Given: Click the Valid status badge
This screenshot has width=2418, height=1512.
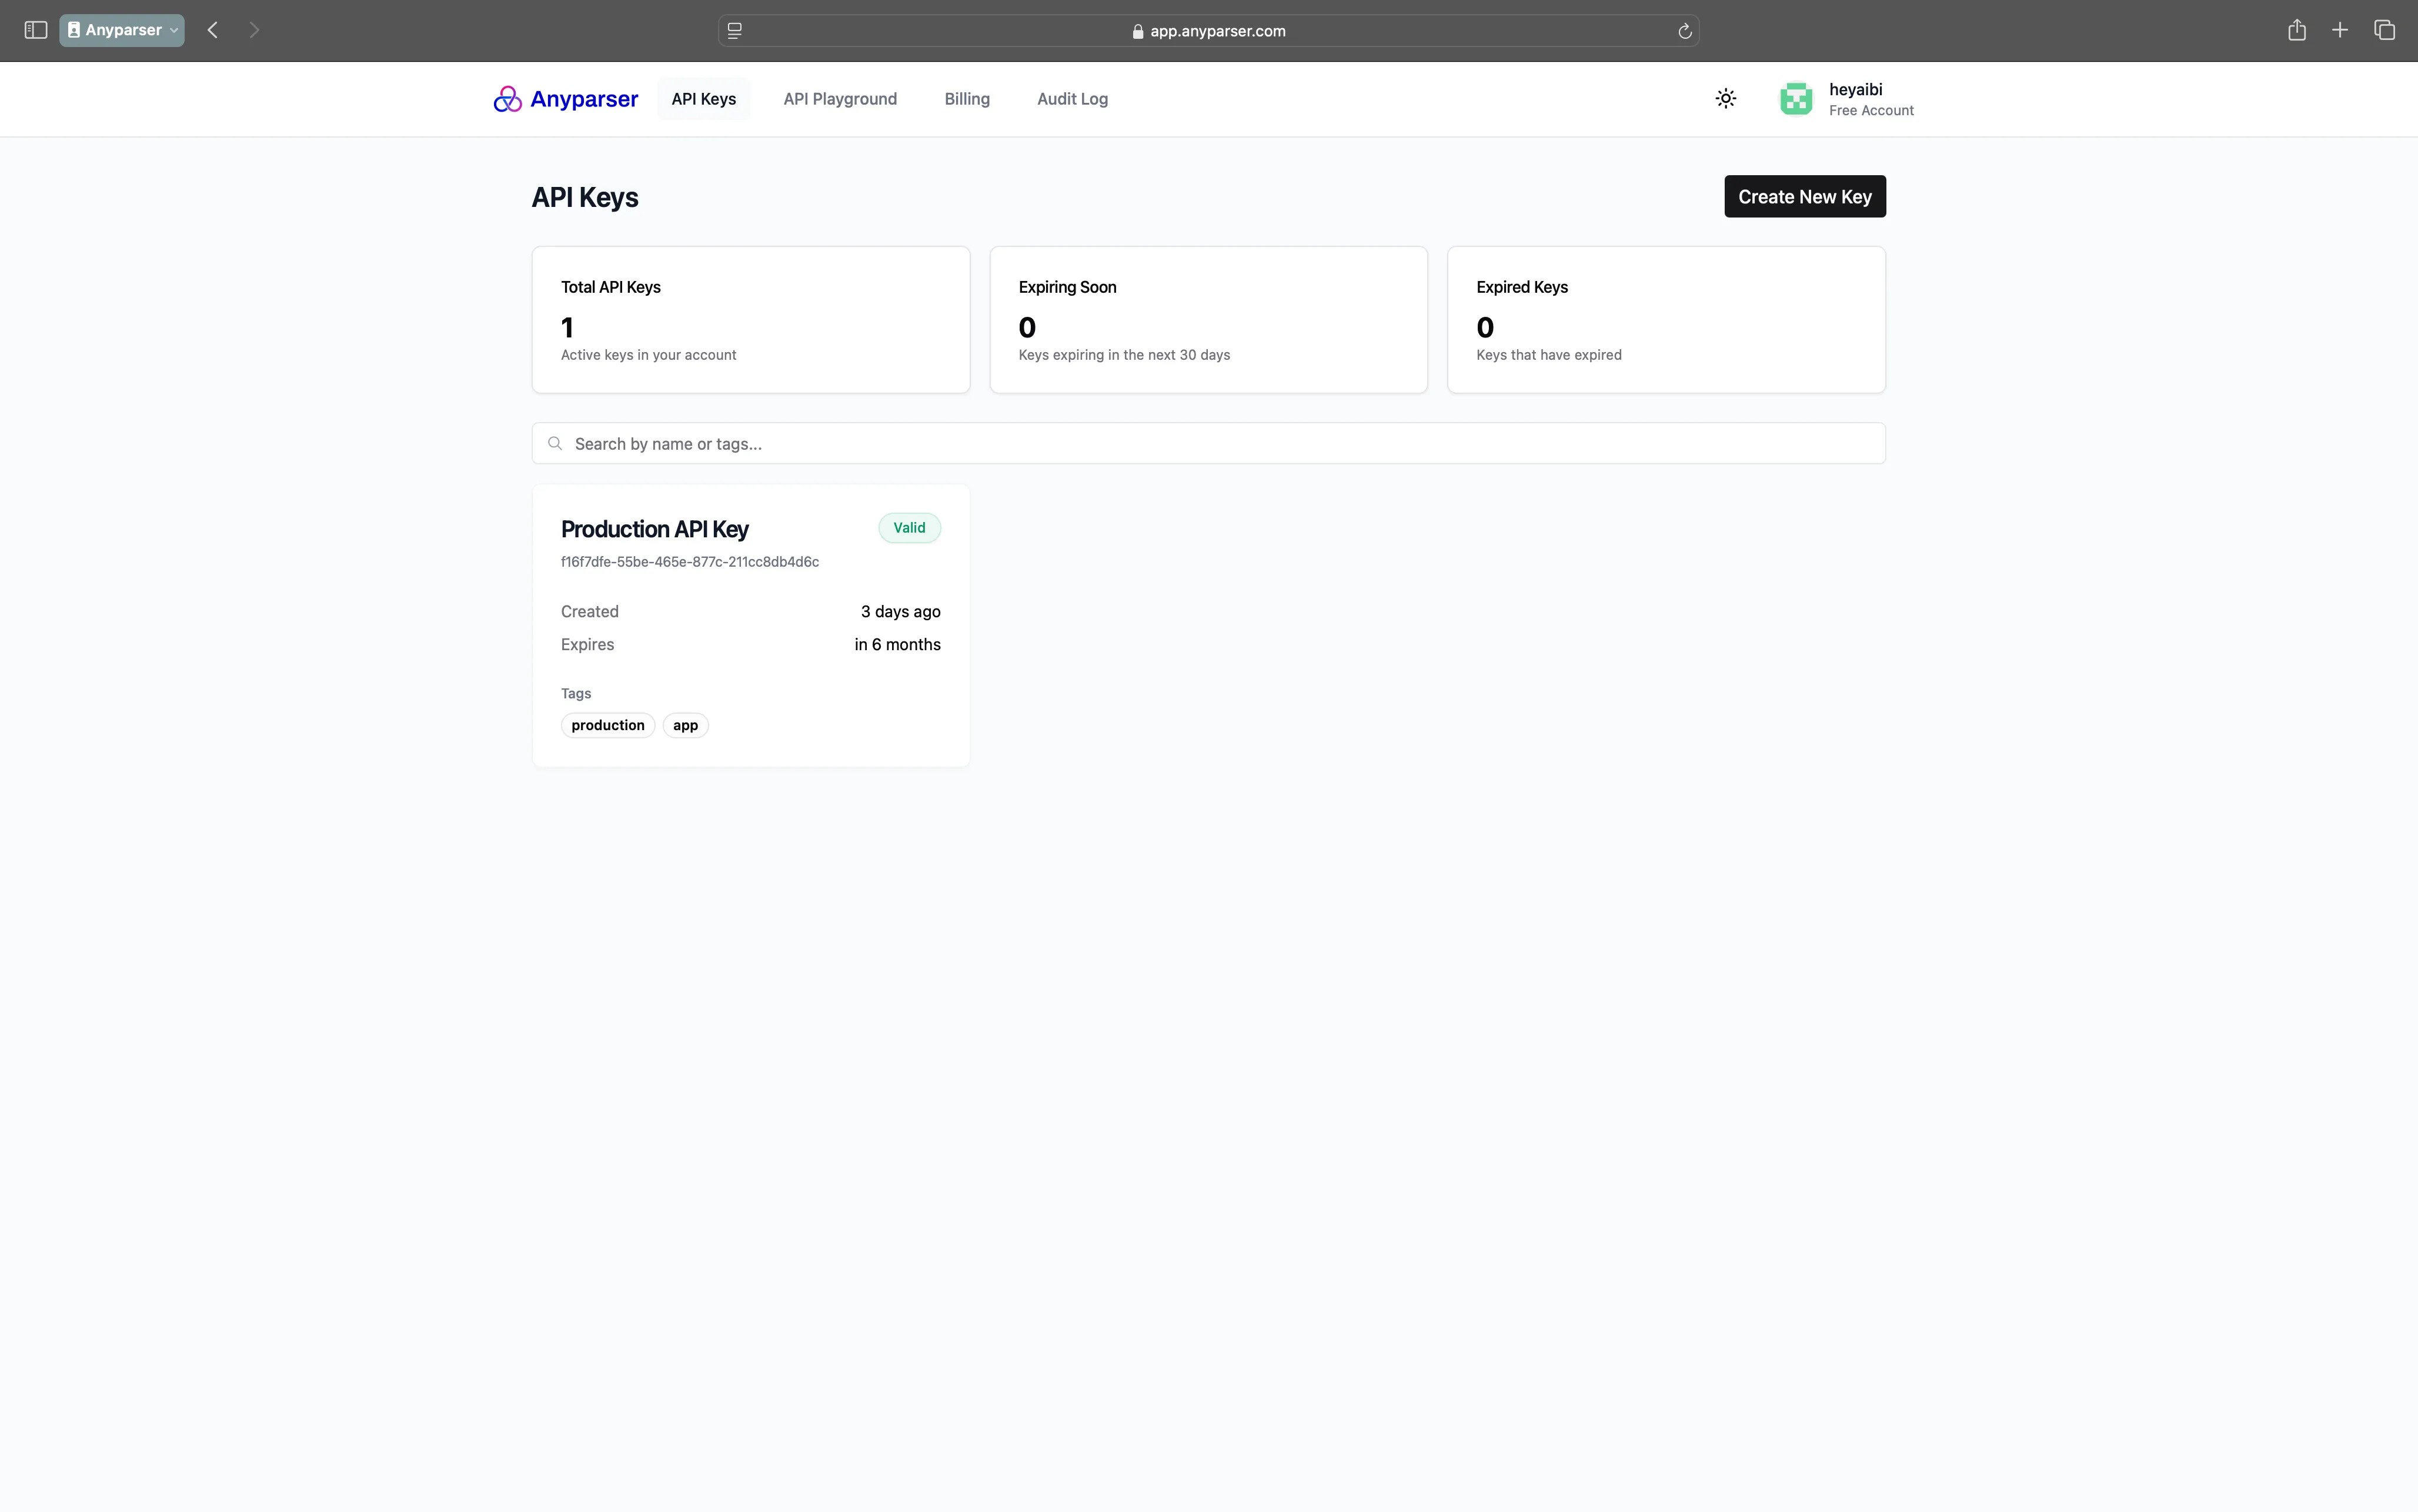Looking at the screenshot, I should click(x=908, y=527).
